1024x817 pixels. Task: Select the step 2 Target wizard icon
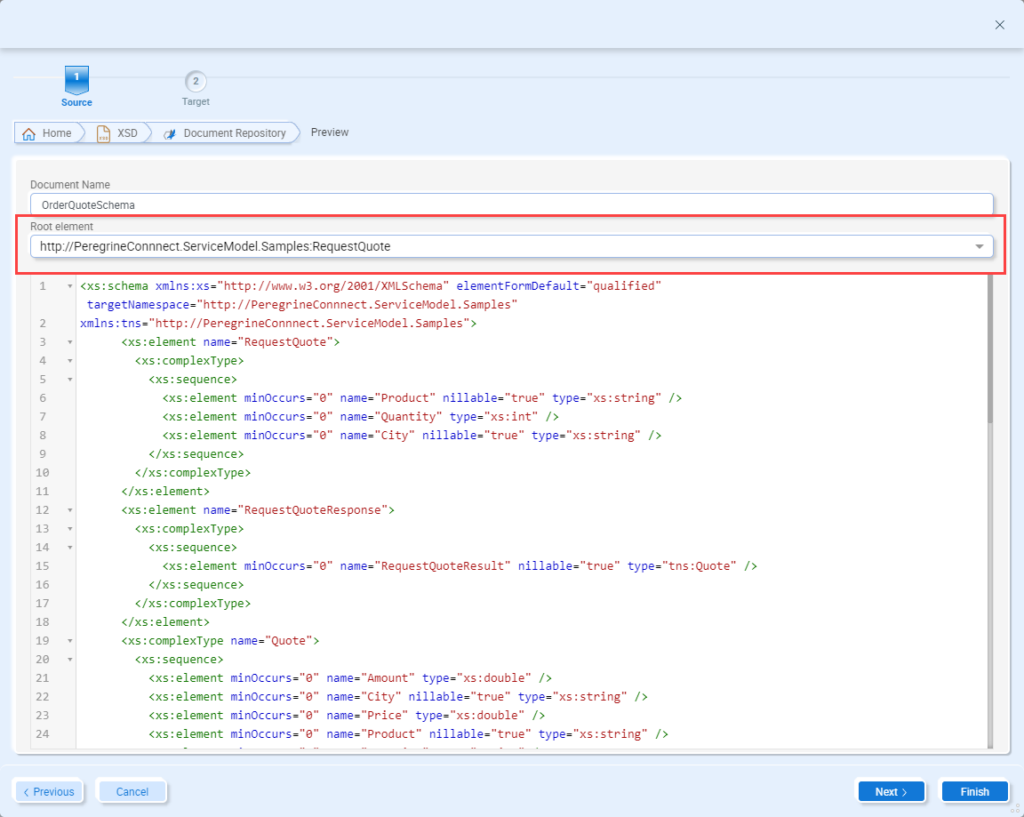click(196, 81)
